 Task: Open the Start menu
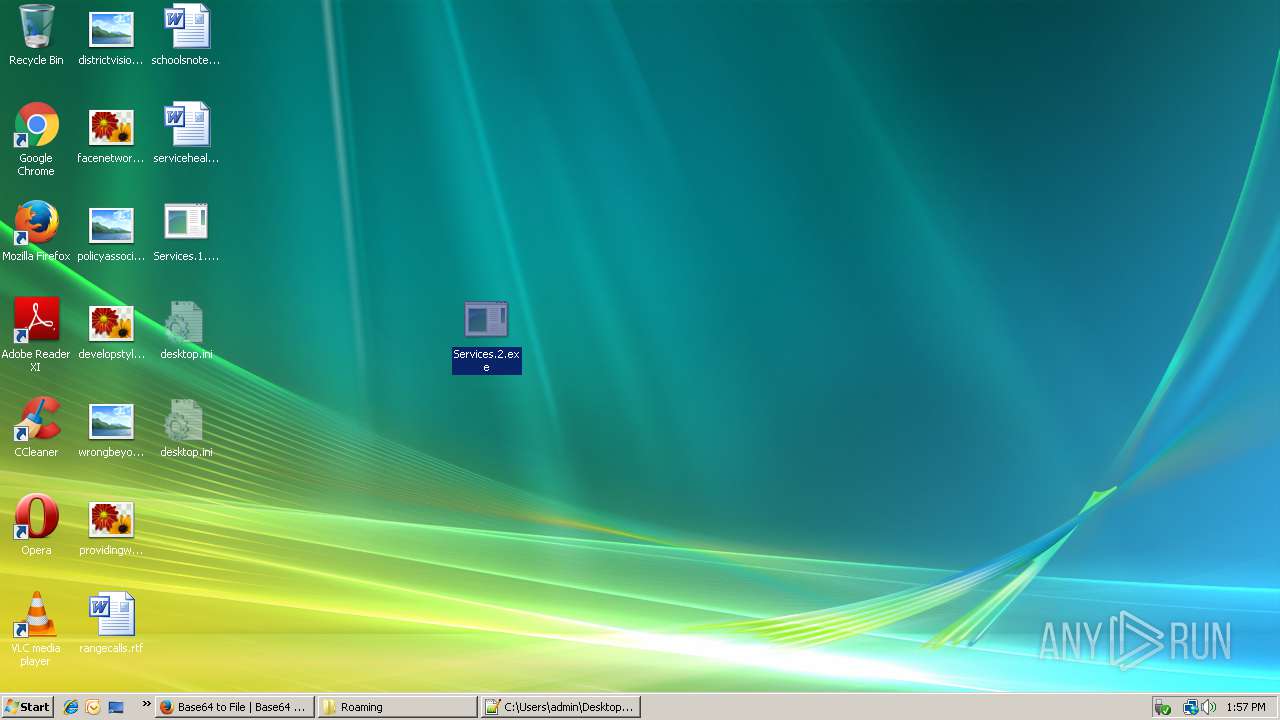(x=27, y=707)
